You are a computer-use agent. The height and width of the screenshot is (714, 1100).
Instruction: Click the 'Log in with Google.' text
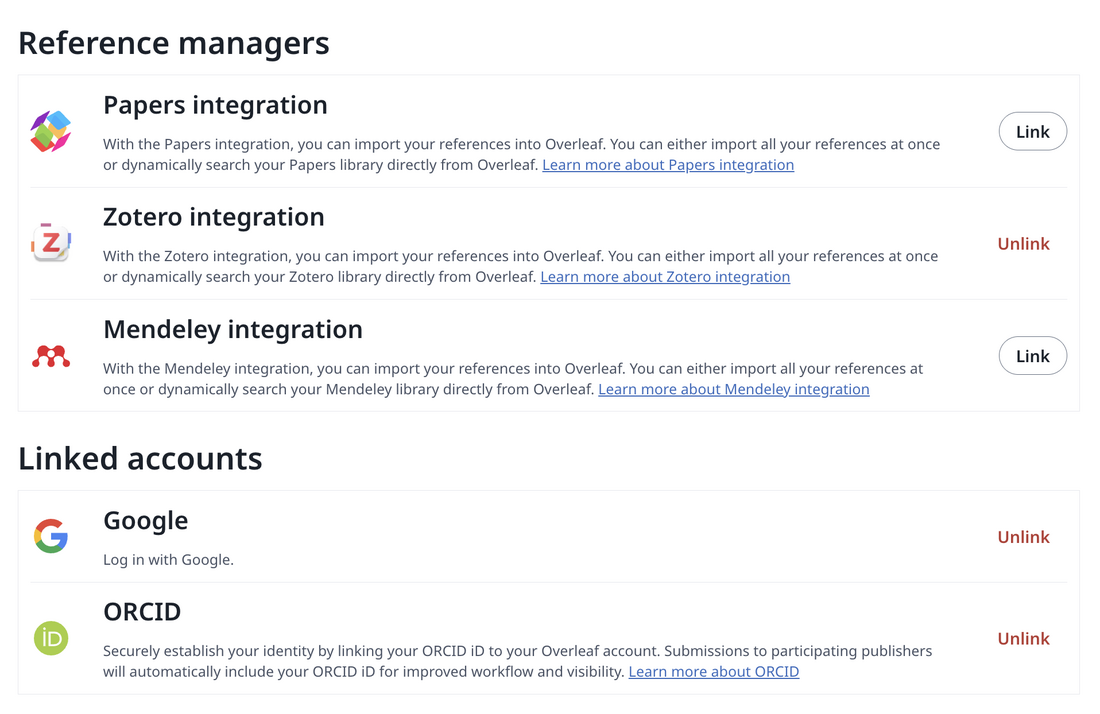coord(168,560)
